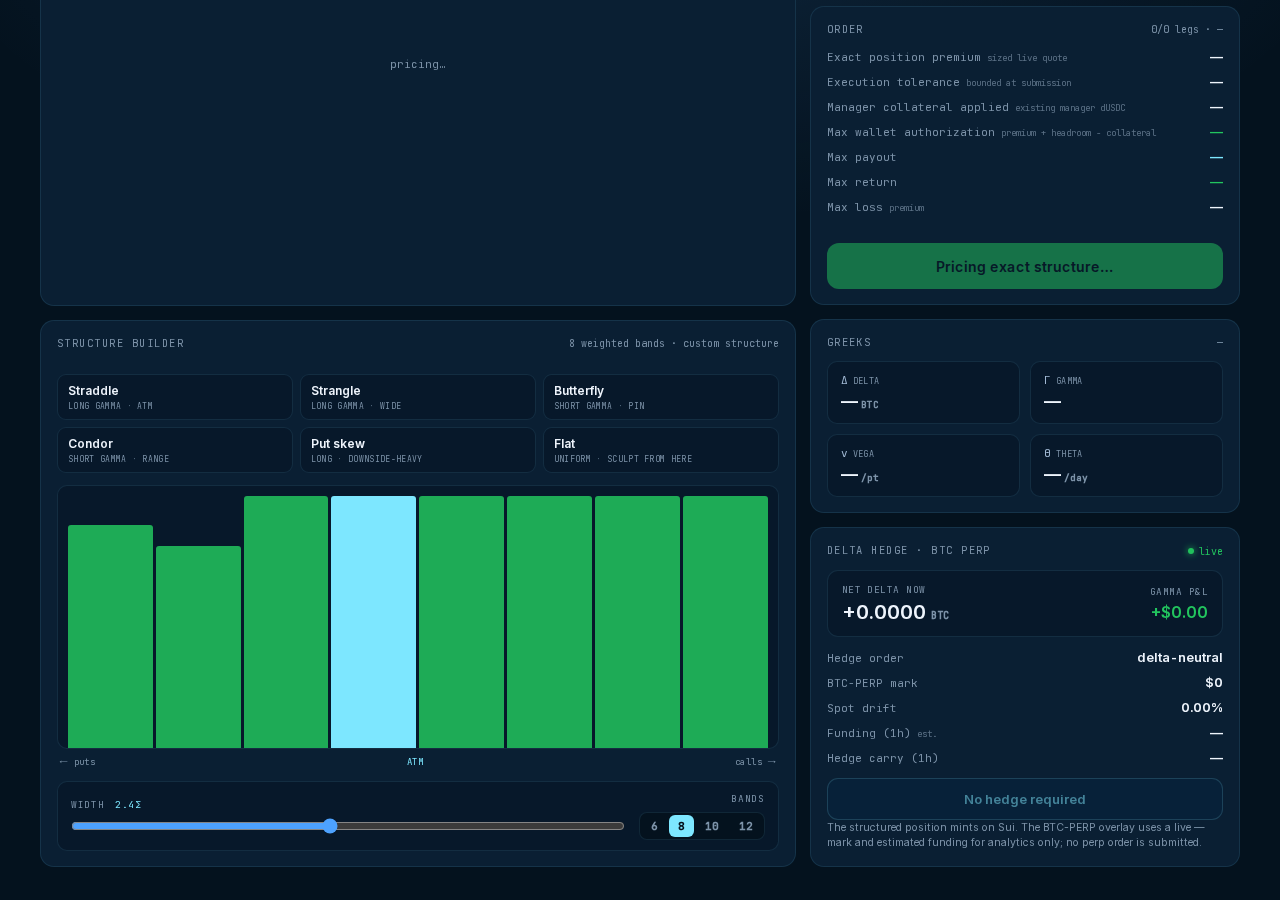Apply the Condor preset
The image size is (1280, 900).
click(175, 450)
